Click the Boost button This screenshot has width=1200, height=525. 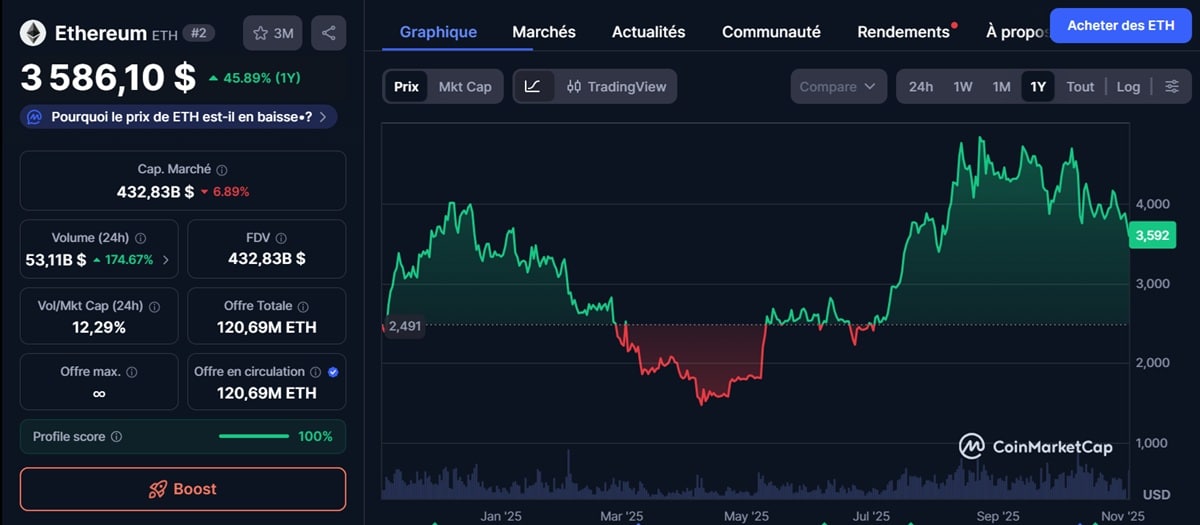pos(183,489)
